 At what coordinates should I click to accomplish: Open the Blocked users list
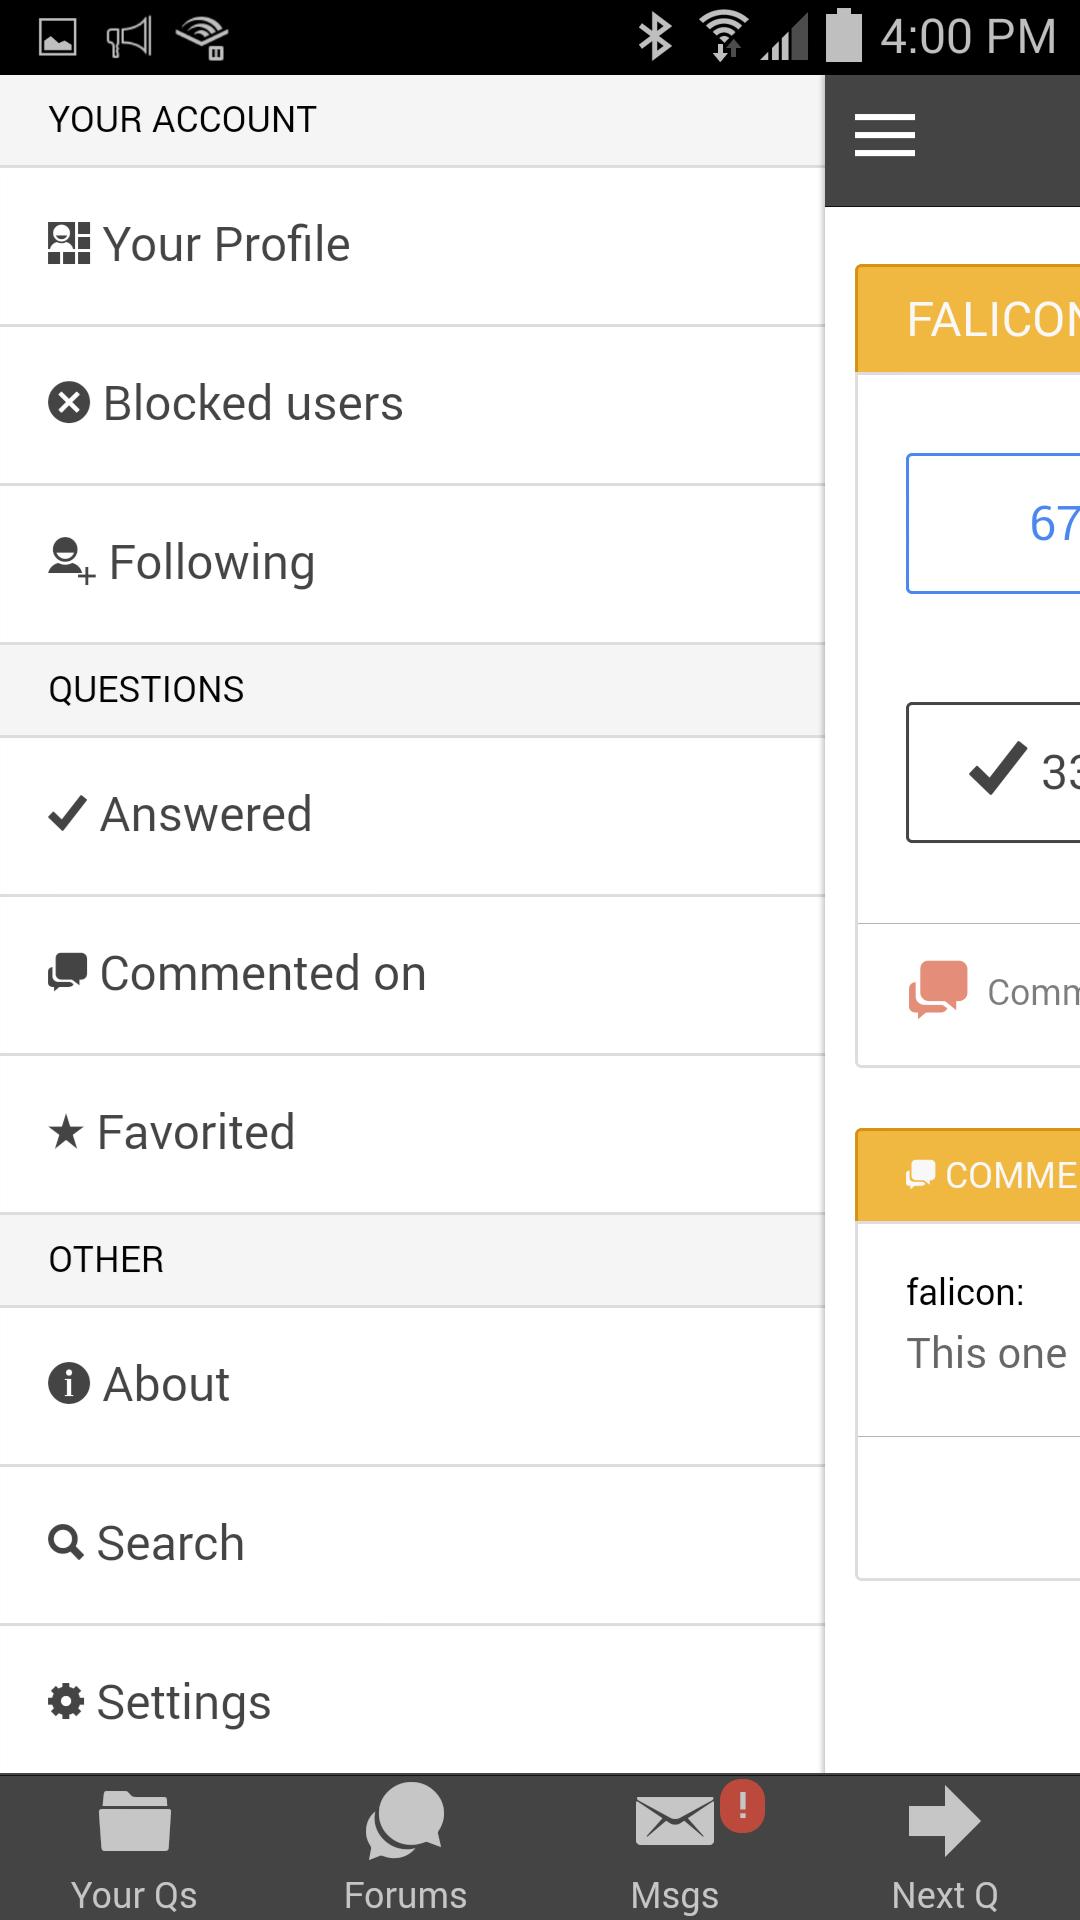[x=412, y=405]
